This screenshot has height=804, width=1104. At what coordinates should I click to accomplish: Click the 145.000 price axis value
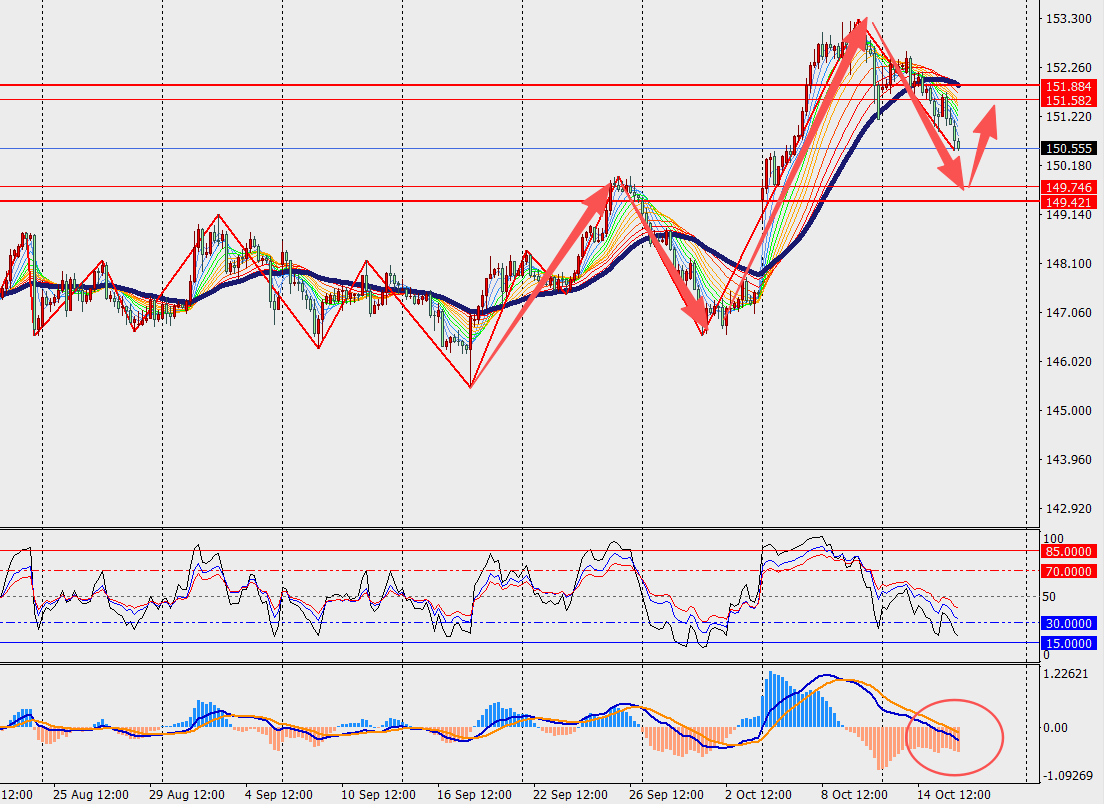(x=1068, y=410)
